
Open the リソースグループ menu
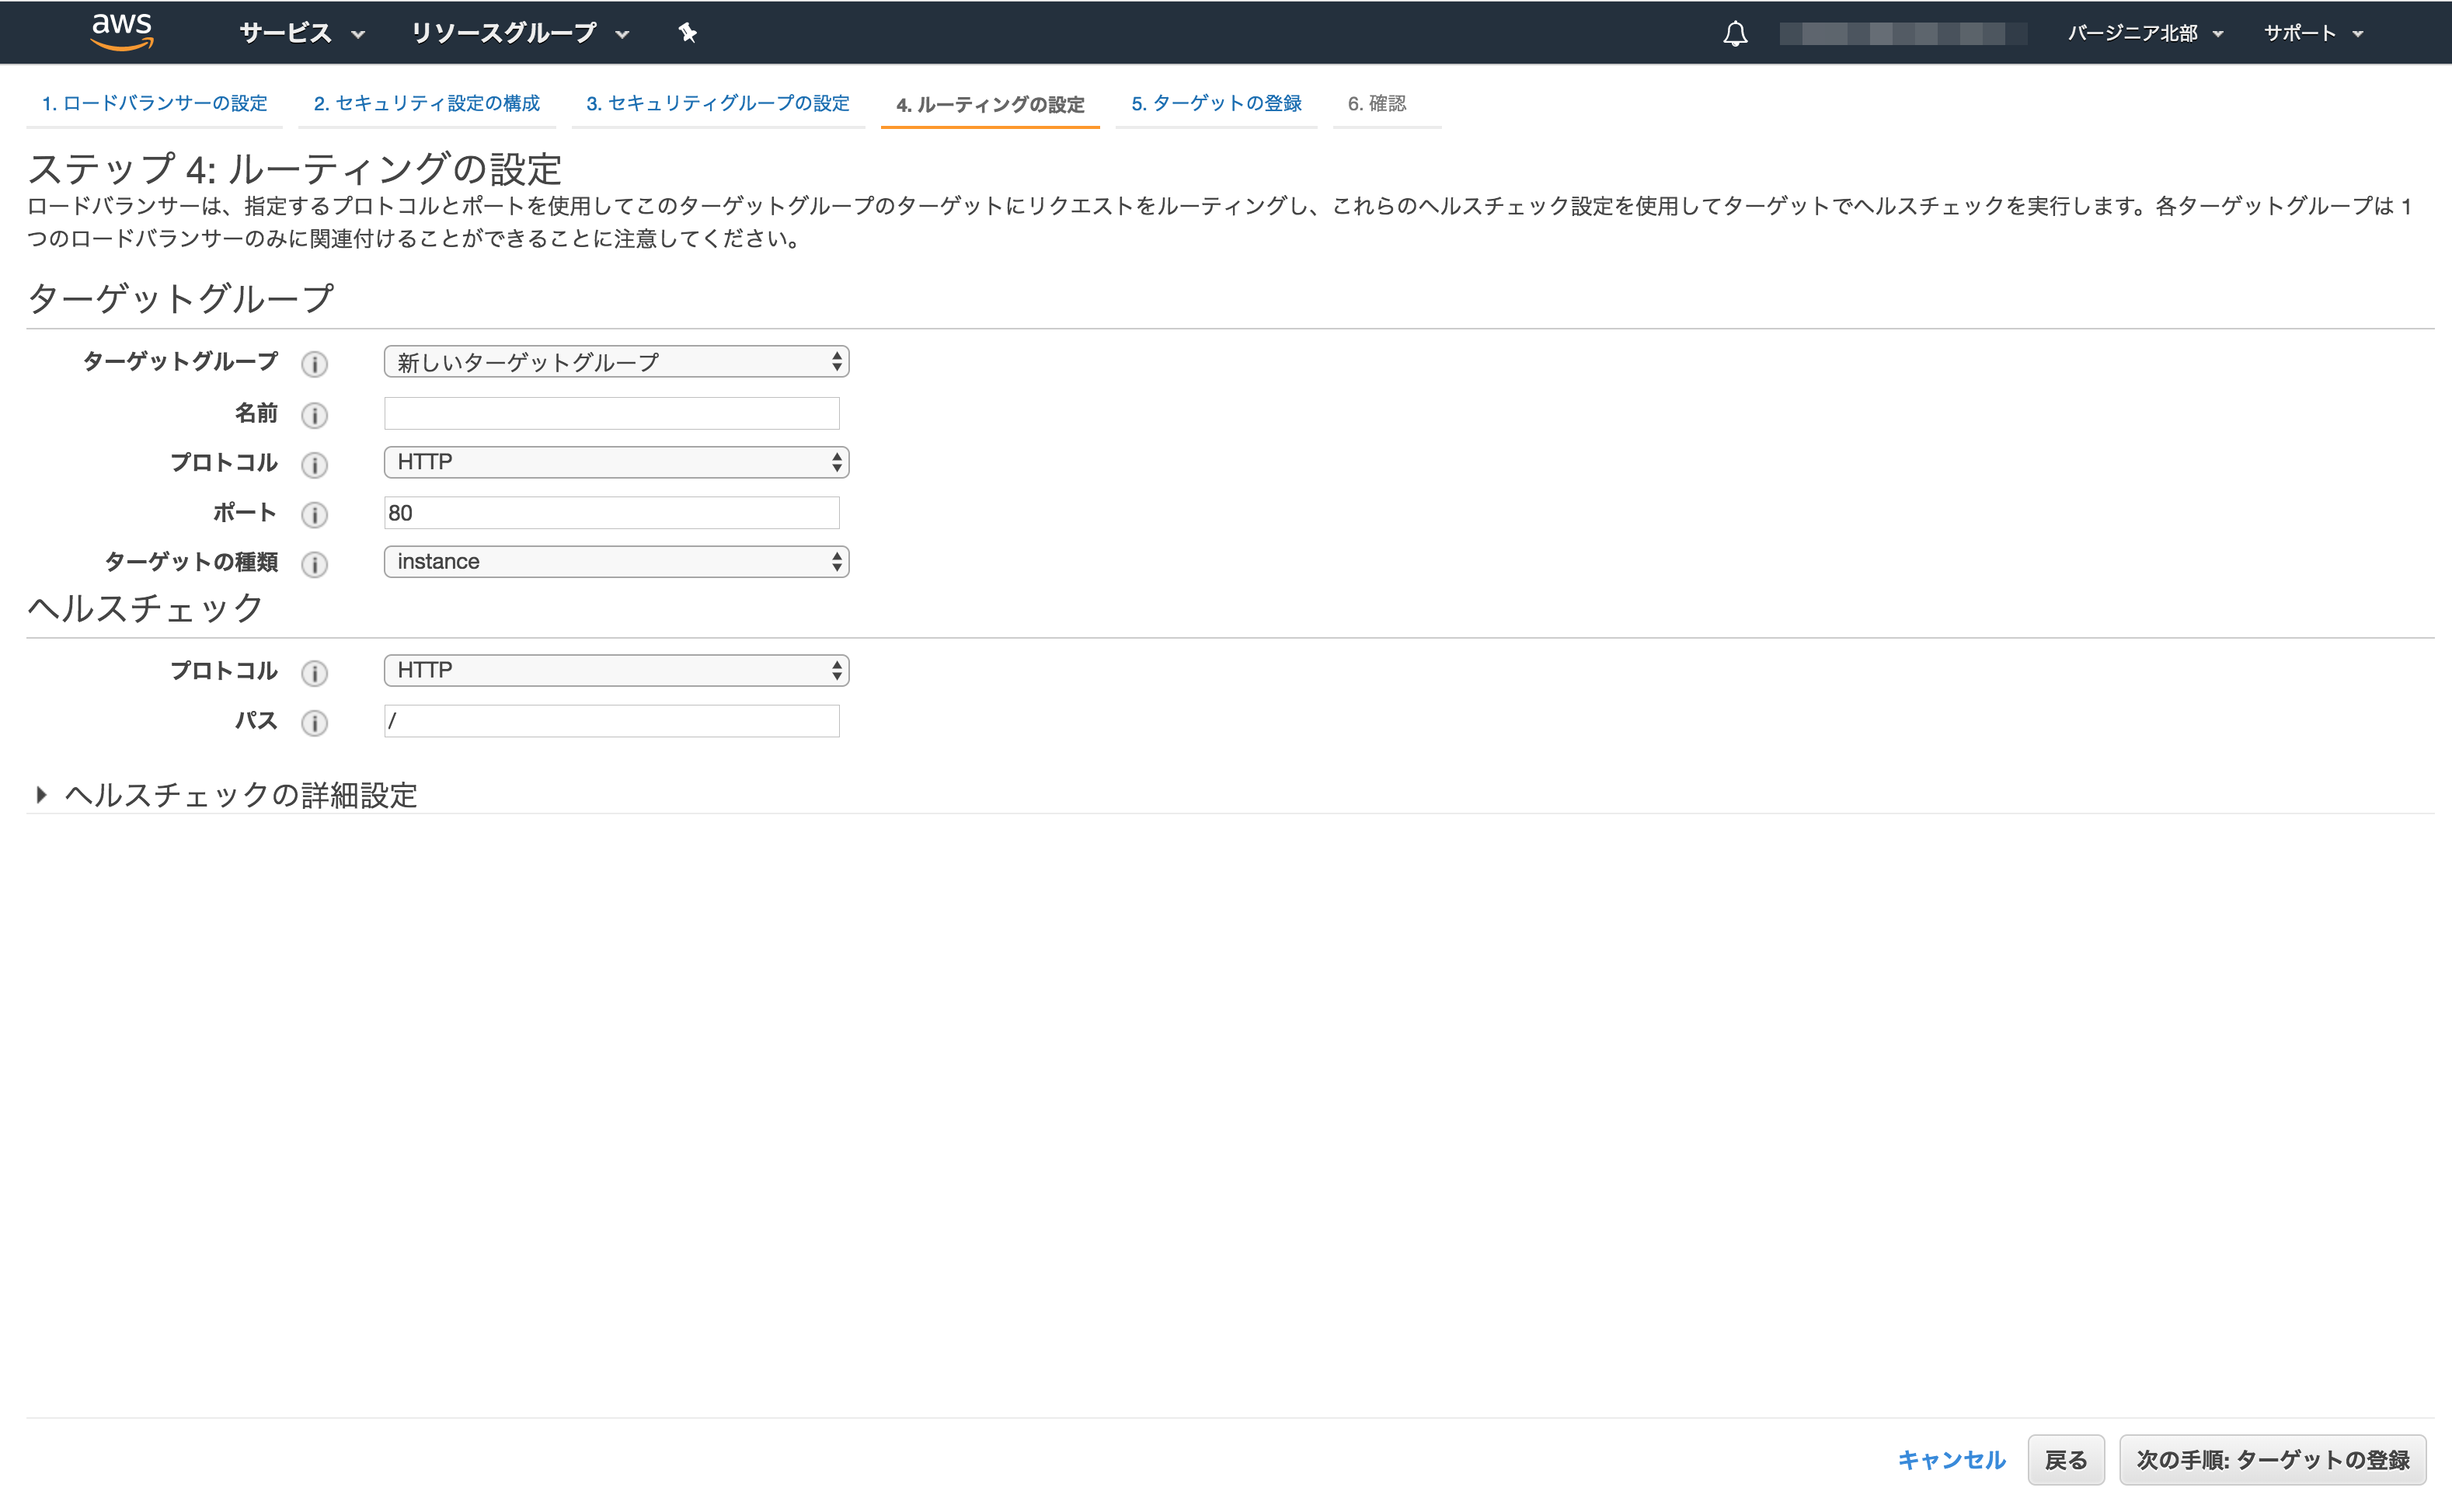(520, 33)
